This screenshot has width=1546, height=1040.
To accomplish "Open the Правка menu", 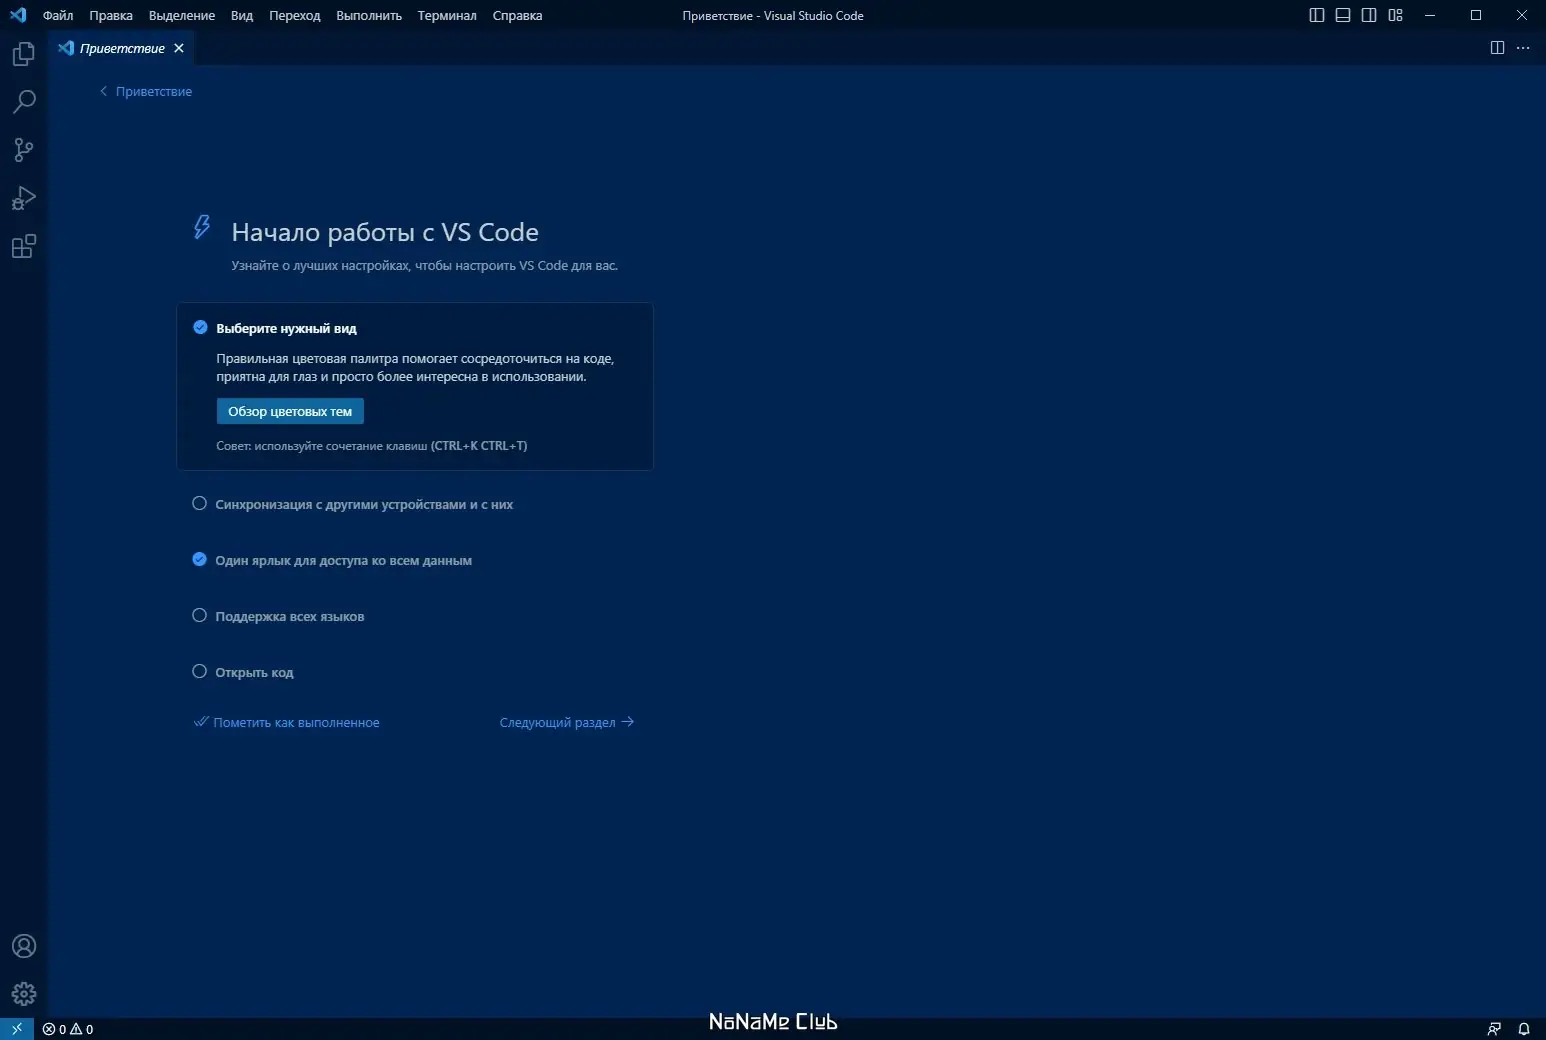I will [x=111, y=15].
